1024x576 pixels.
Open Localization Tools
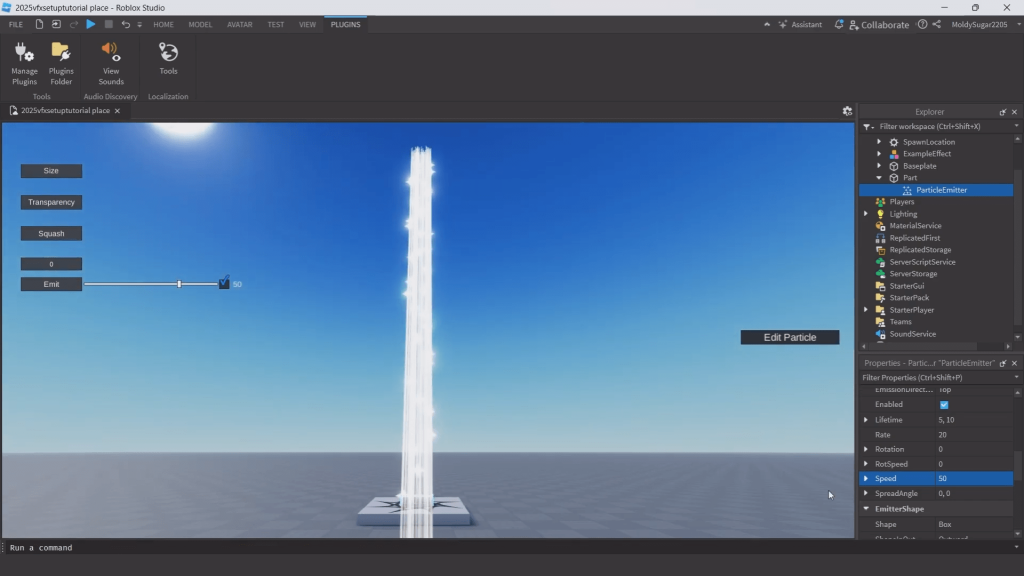pos(168,59)
